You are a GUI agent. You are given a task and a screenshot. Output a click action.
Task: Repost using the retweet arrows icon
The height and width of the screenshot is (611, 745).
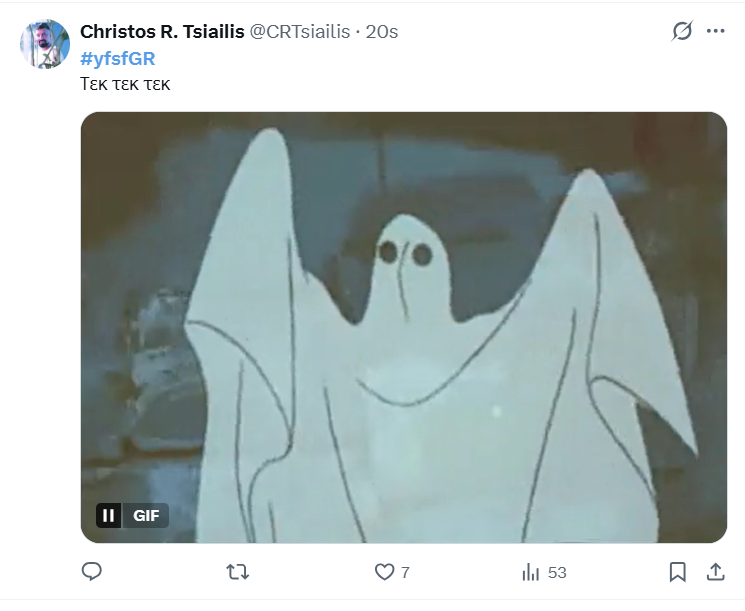click(x=238, y=572)
